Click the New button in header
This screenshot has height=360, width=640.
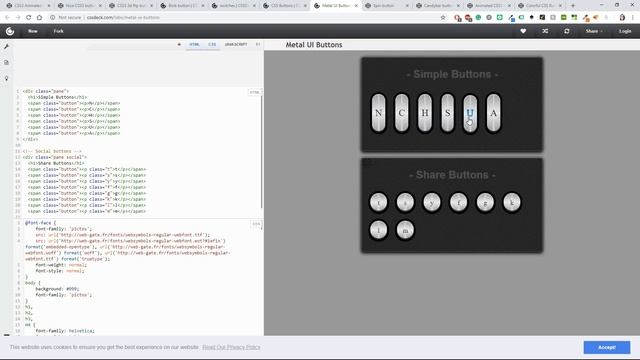[33, 31]
